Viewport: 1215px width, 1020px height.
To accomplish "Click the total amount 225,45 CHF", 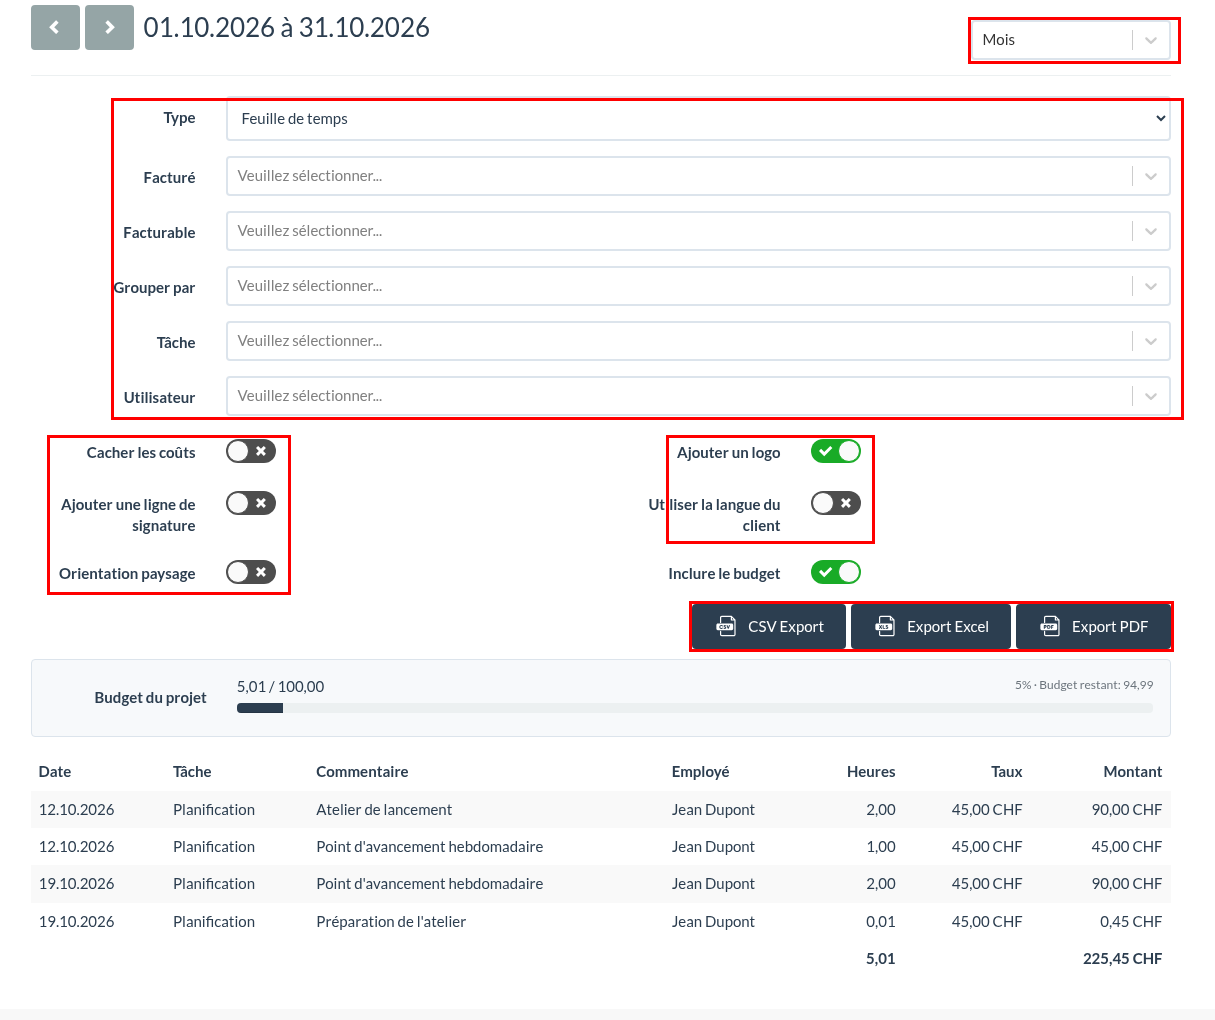I will click(x=1122, y=959).
